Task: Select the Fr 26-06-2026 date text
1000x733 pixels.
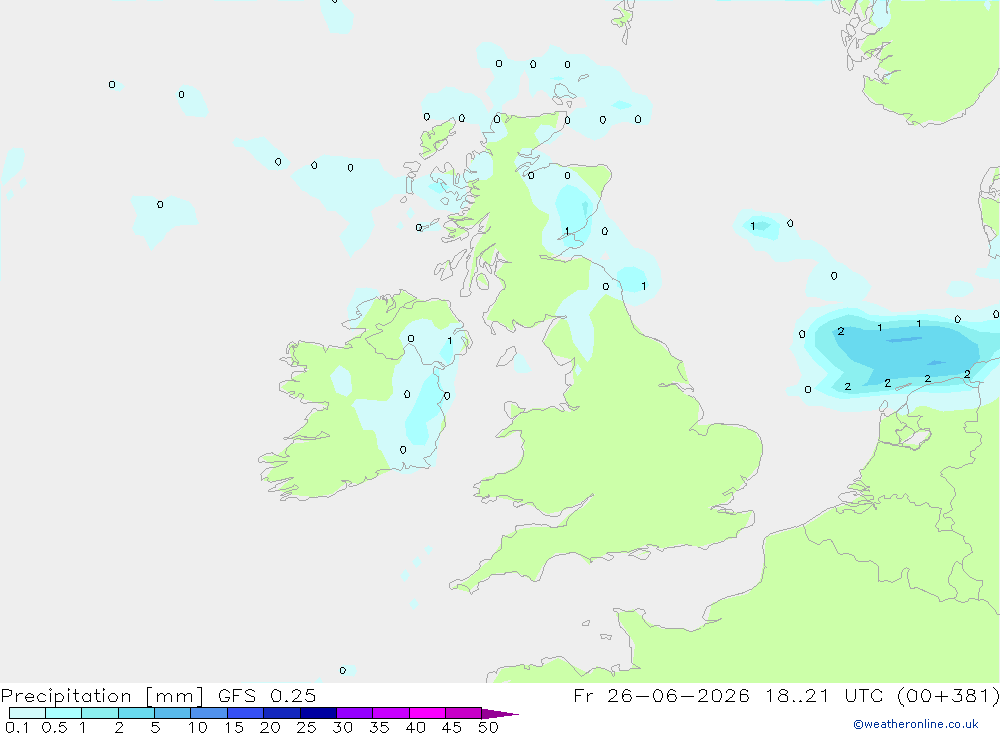Action: pos(661,696)
